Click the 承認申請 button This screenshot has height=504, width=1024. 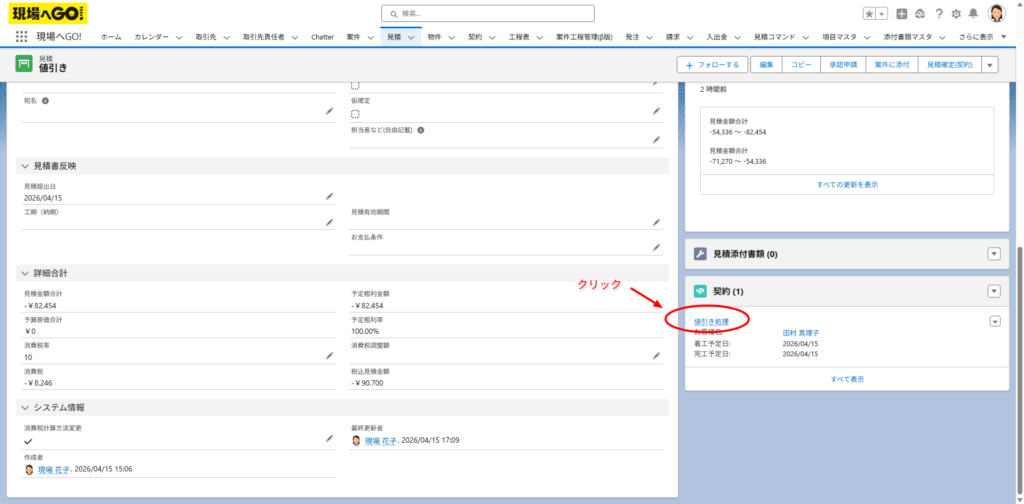[841, 64]
